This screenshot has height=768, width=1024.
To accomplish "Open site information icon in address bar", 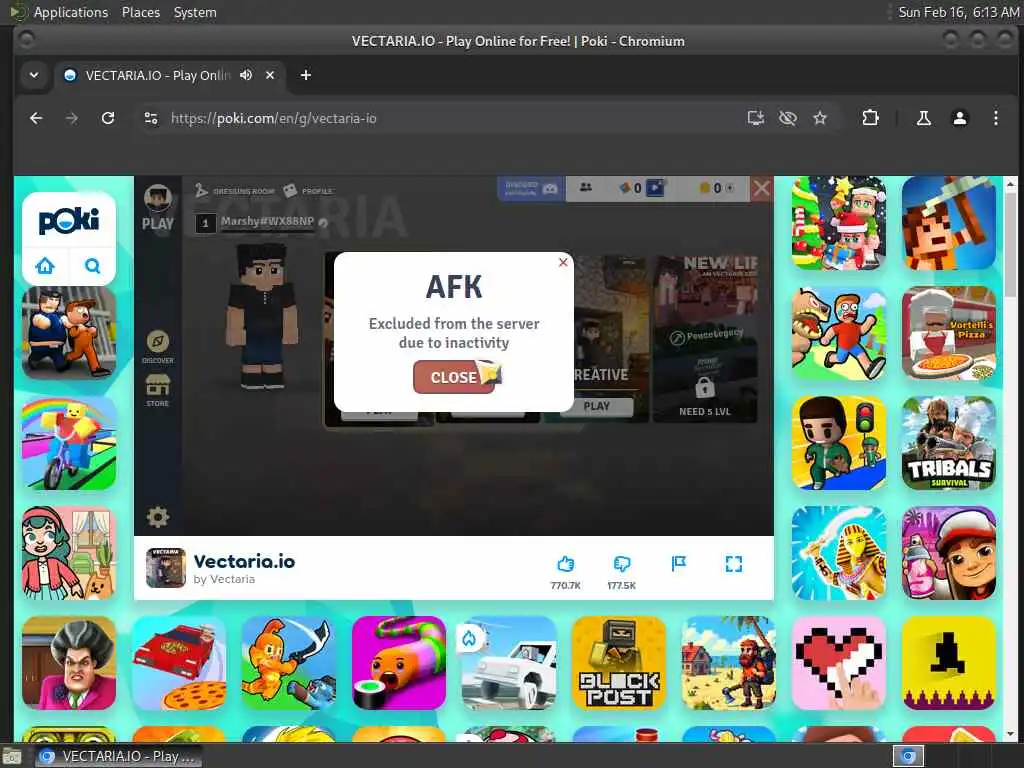I will click(x=151, y=118).
